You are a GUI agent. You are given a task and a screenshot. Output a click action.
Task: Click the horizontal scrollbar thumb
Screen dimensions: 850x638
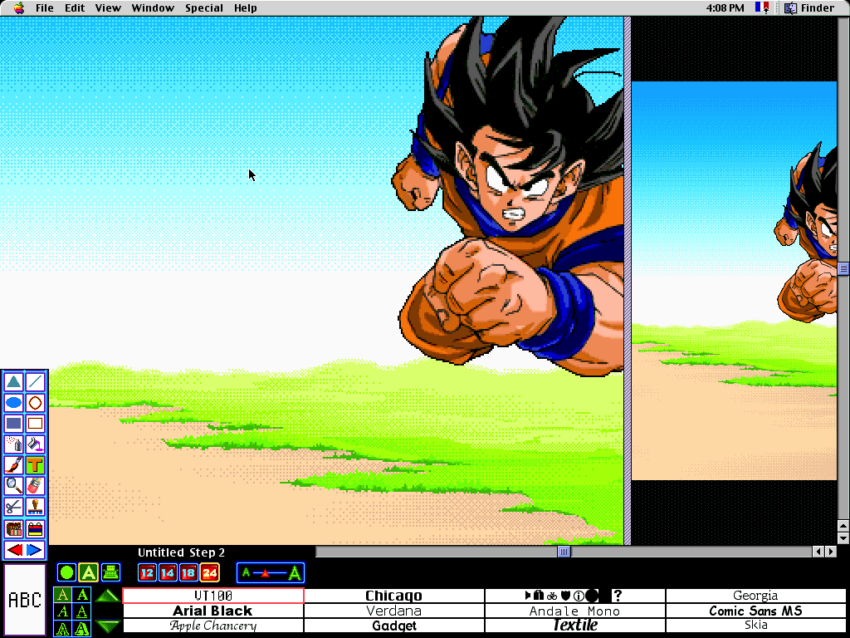[x=564, y=552]
